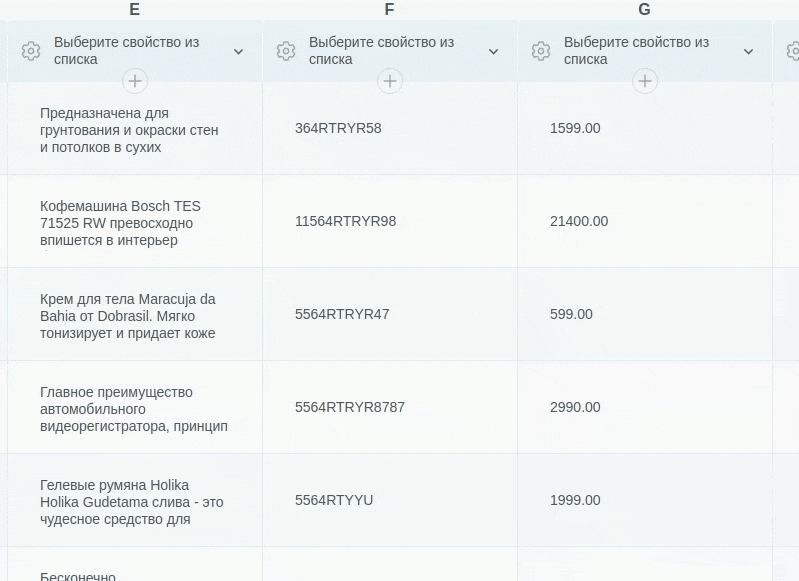Image resolution: width=799 pixels, height=581 pixels.
Task: Select column letter F header
Action: (389, 9)
